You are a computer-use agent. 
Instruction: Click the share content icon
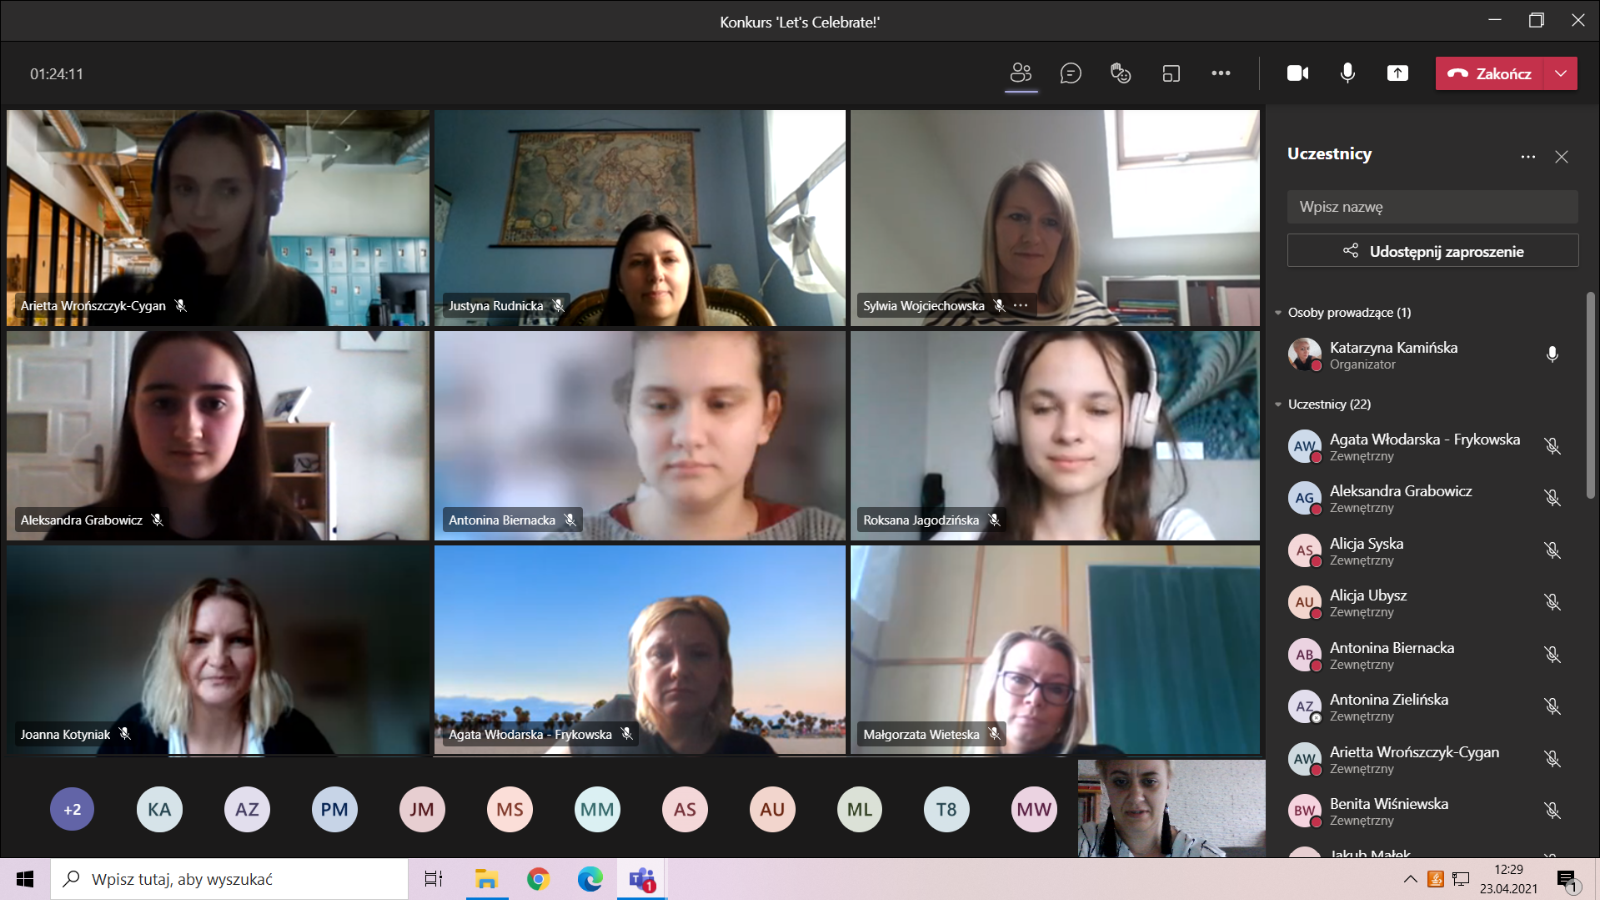click(x=1398, y=73)
